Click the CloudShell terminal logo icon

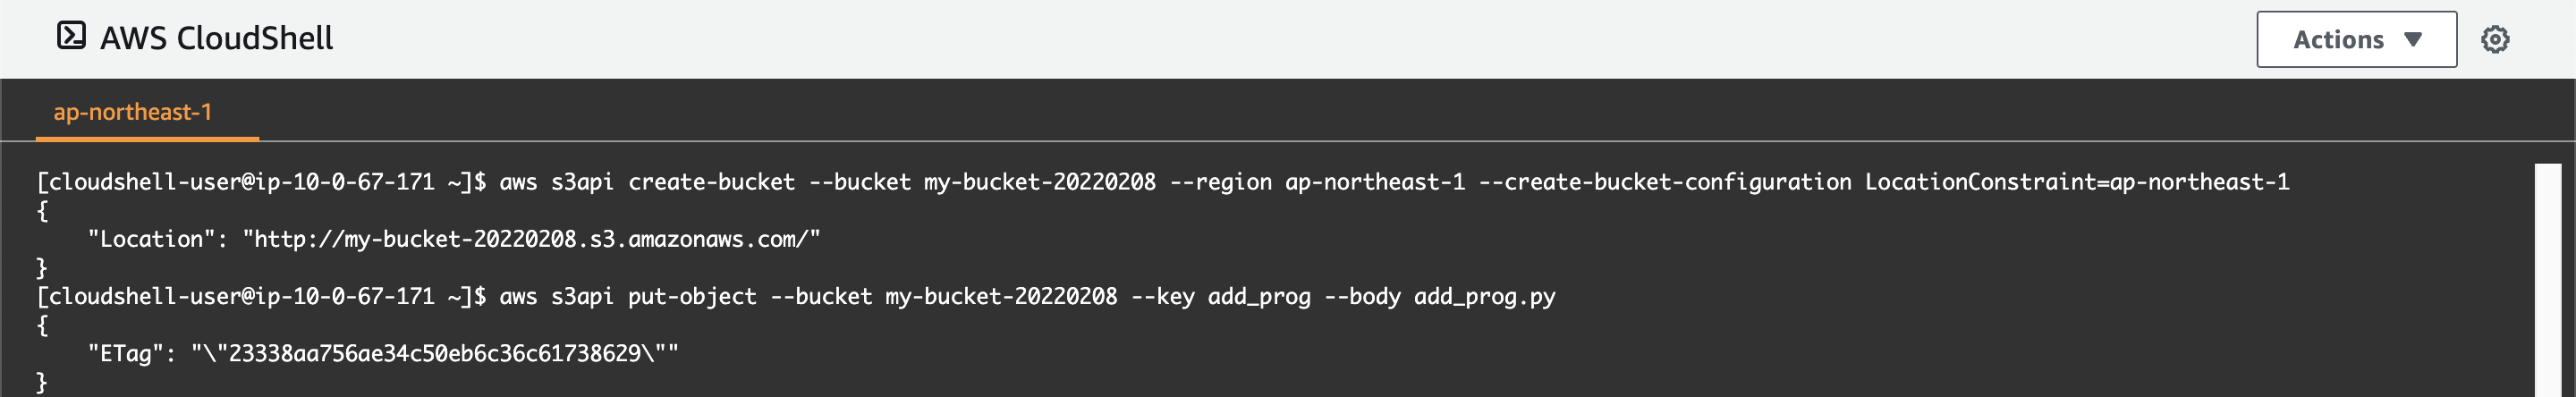tap(71, 36)
